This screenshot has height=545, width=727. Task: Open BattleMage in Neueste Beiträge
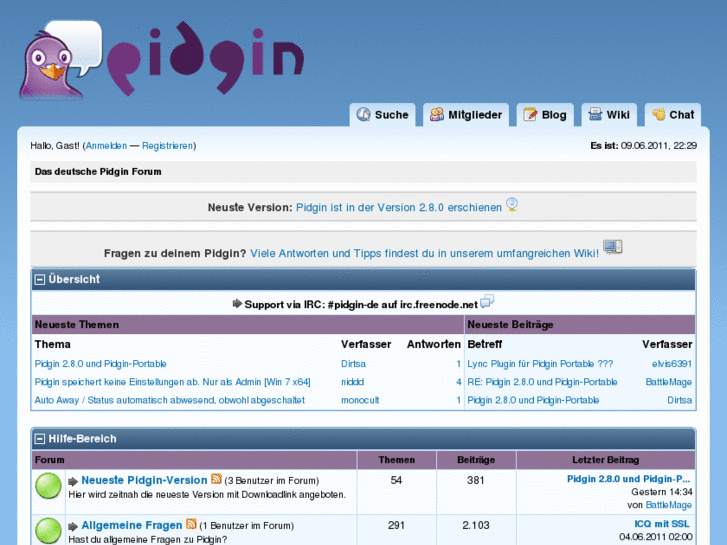point(669,382)
